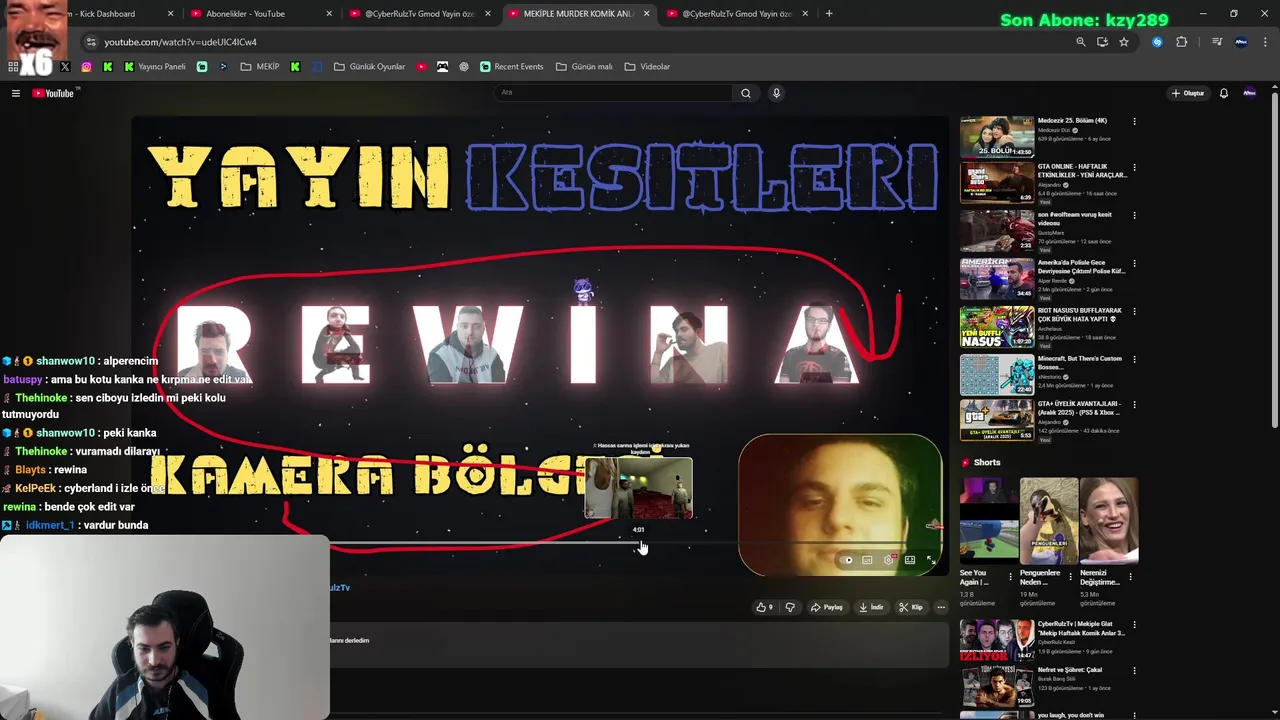Image resolution: width=1280 pixels, height=720 pixels.
Task: Open the Videolar bookmark folder
Action: [x=647, y=67]
